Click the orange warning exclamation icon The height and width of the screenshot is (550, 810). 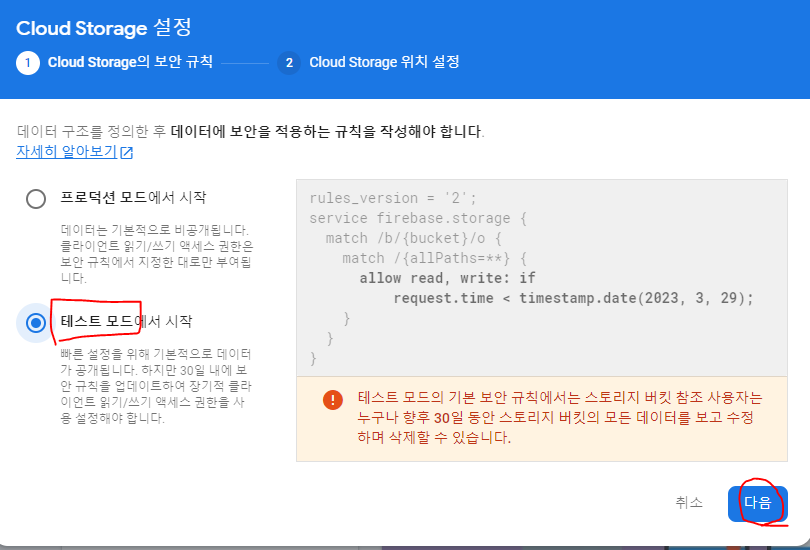(x=333, y=400)
